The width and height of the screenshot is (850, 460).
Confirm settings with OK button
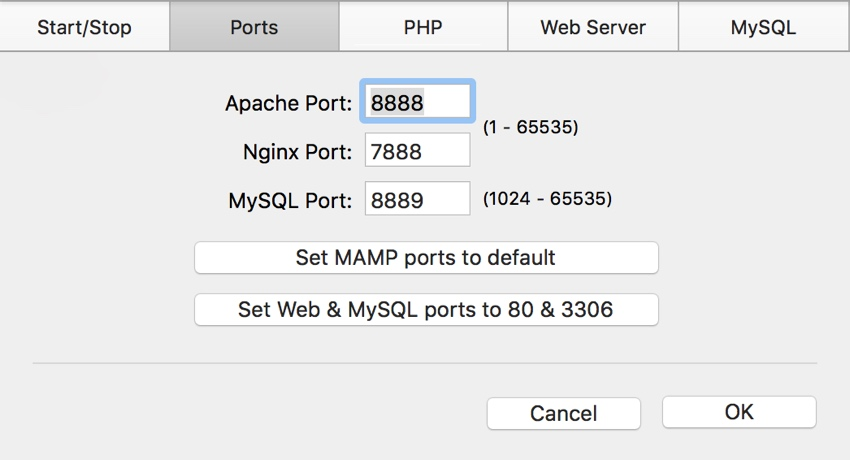pyautogui.click(x=739, y=412)
